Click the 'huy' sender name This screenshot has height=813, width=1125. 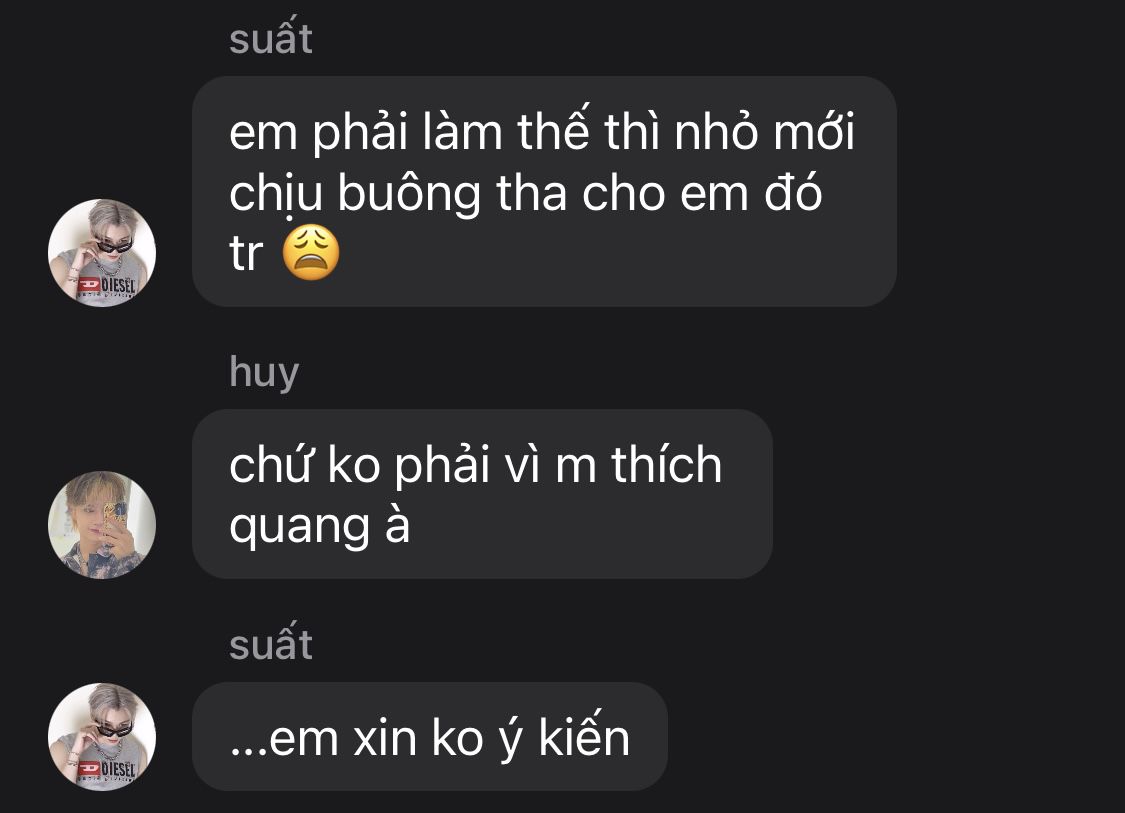(264, 372)
